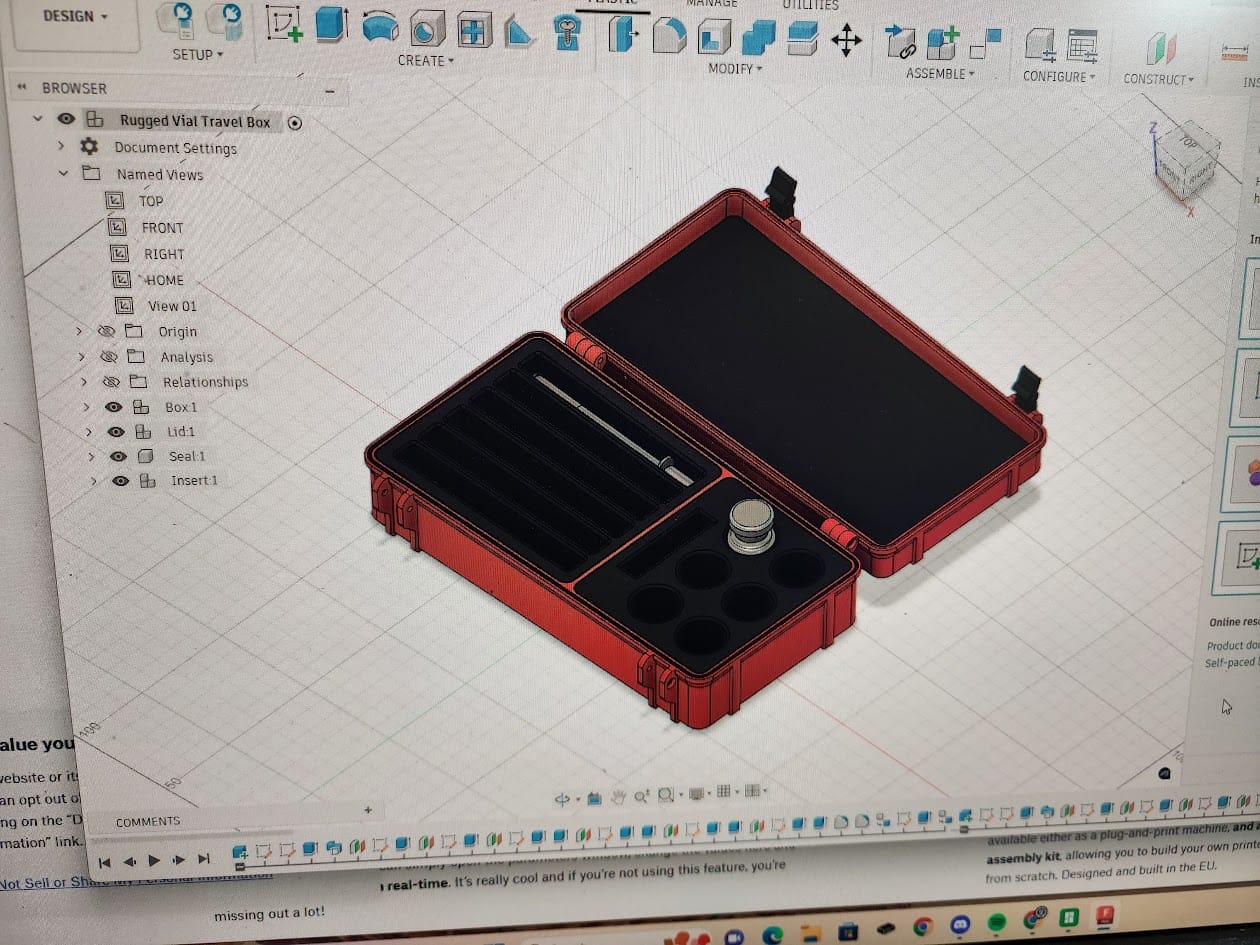Image resolution: width=1260 pixels, height=945 pixels.
Task: Click the Spotify icon in taskbar
Action: [x=997, y=921]
